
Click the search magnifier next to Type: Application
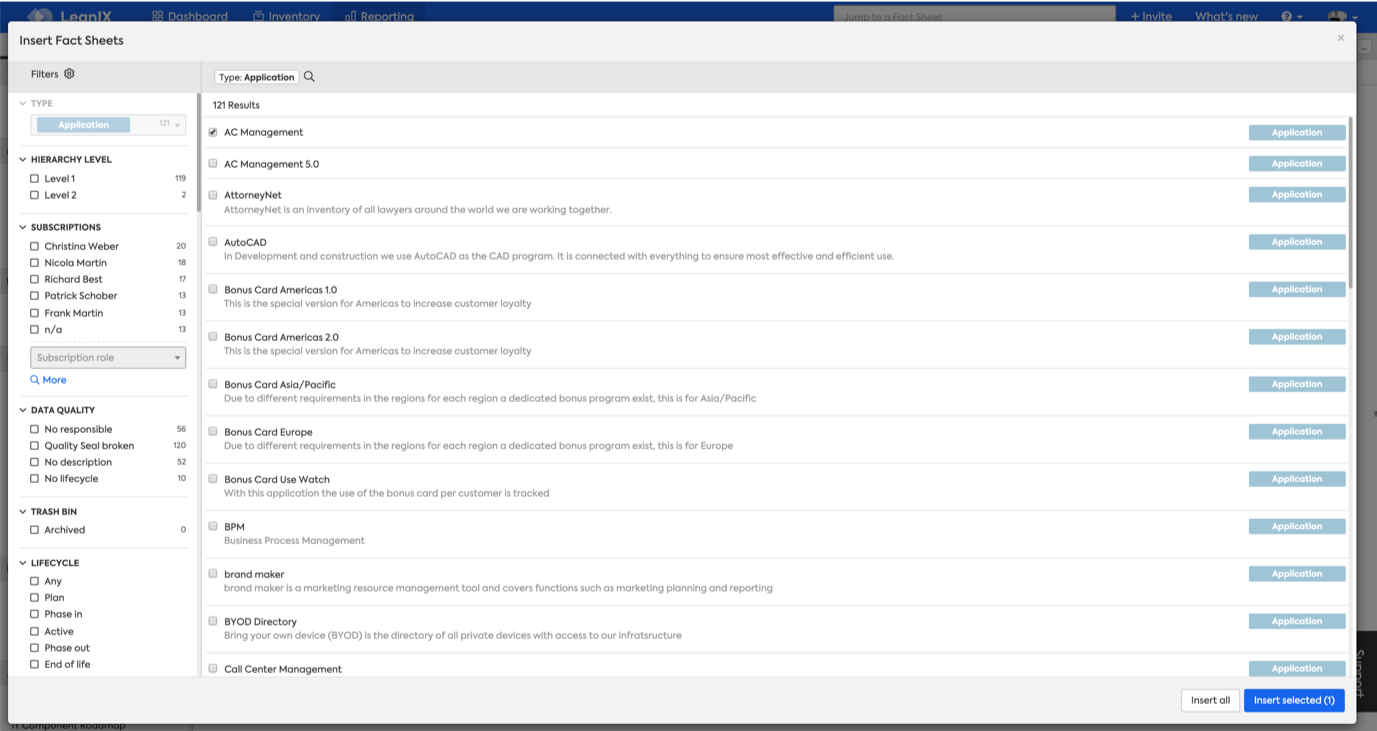[309, 77]
